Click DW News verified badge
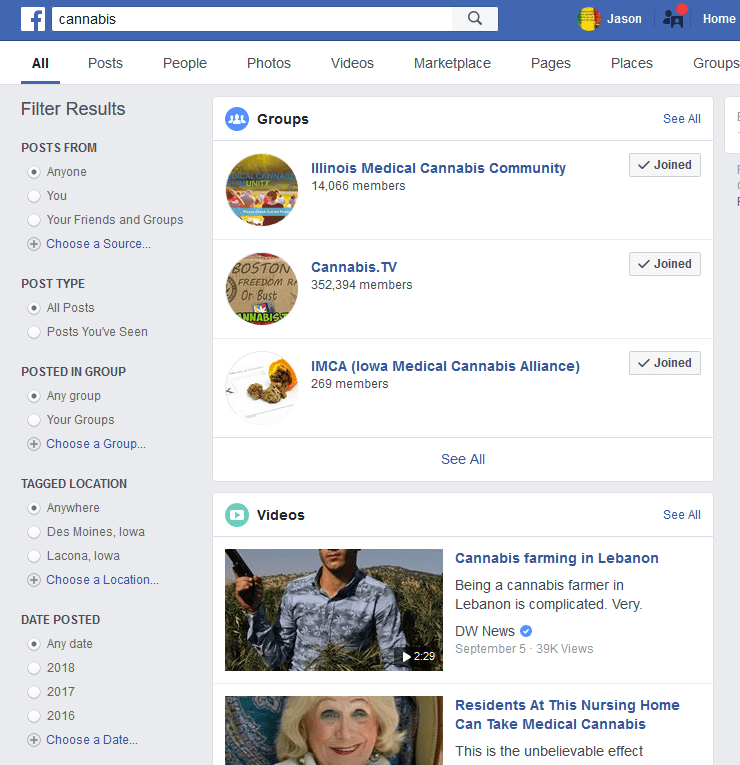The height and width of the screenshot is (765, 740). tap(526, 631)
